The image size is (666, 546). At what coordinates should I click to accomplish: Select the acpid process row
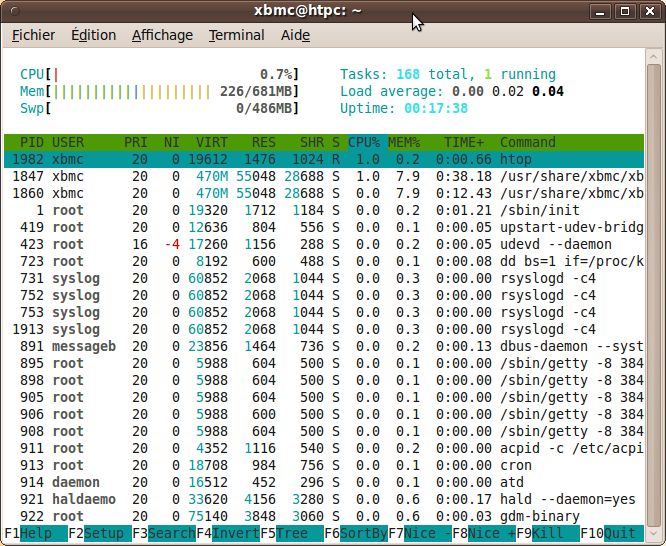pos(324,448)
